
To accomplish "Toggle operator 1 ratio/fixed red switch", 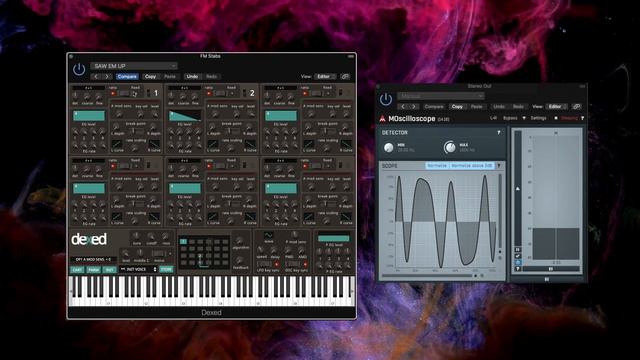I will pyautogui.click(x=113, y=93).
